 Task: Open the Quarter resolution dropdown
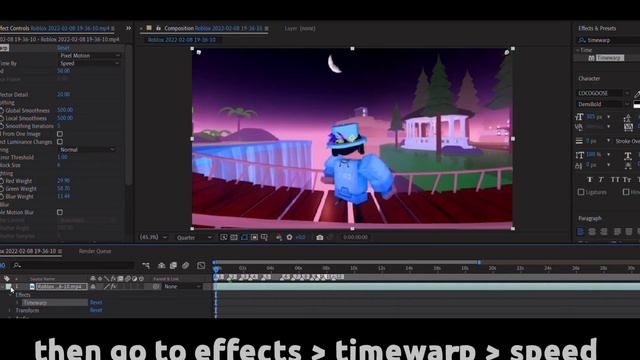coord(194,237)
